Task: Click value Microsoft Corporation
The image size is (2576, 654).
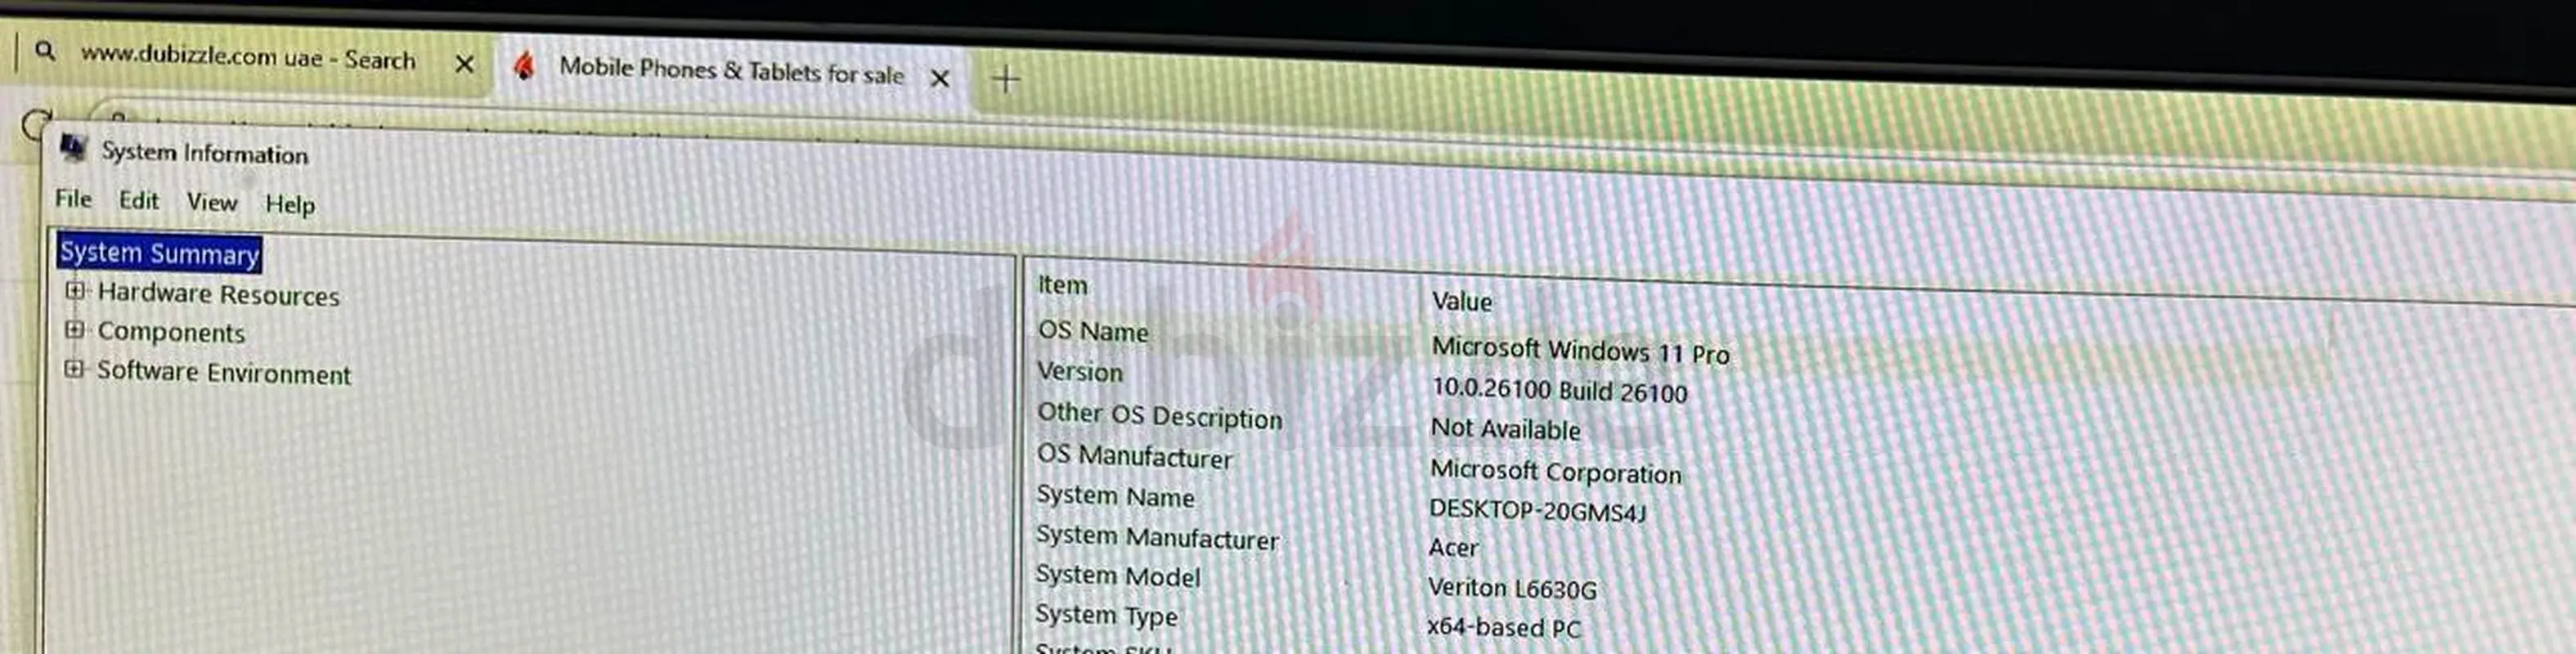Action: pyautogui.click(x=1556, y=471)
